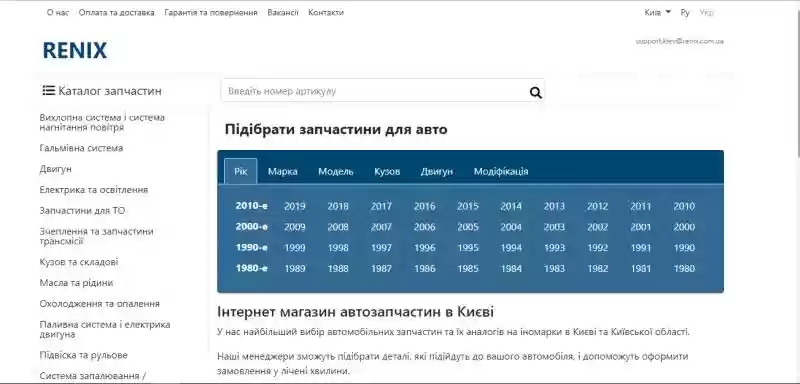
Task: Switch to the Модифікація tab
Action: [501, 171]
